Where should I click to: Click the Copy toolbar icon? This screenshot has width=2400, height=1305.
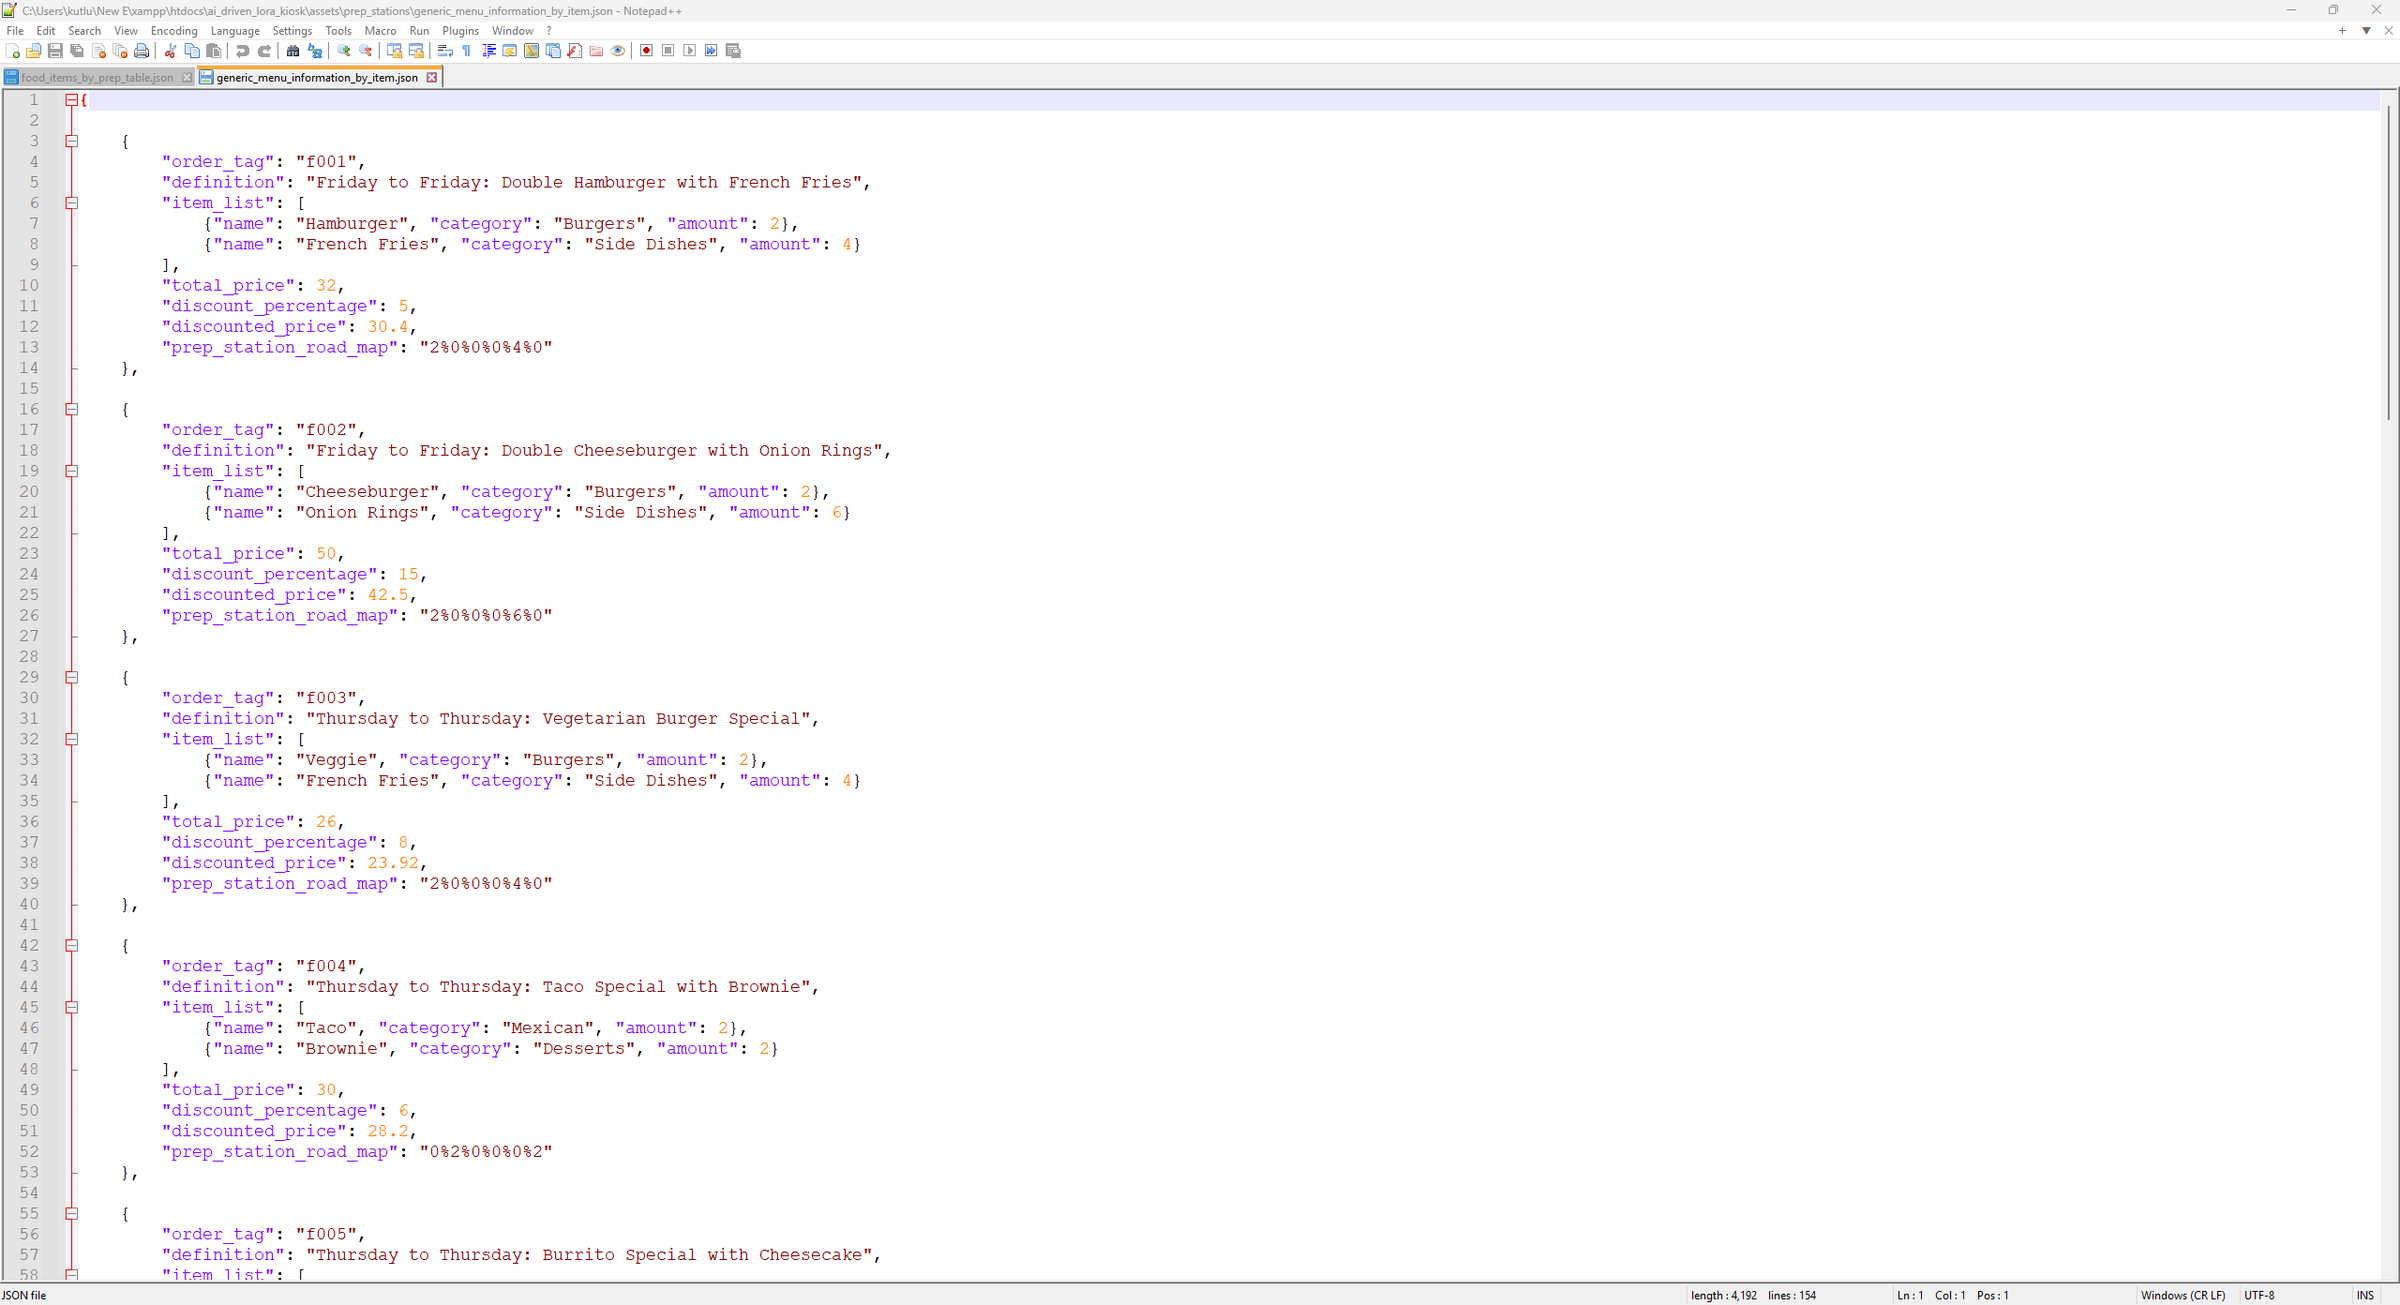pos(192,51)
